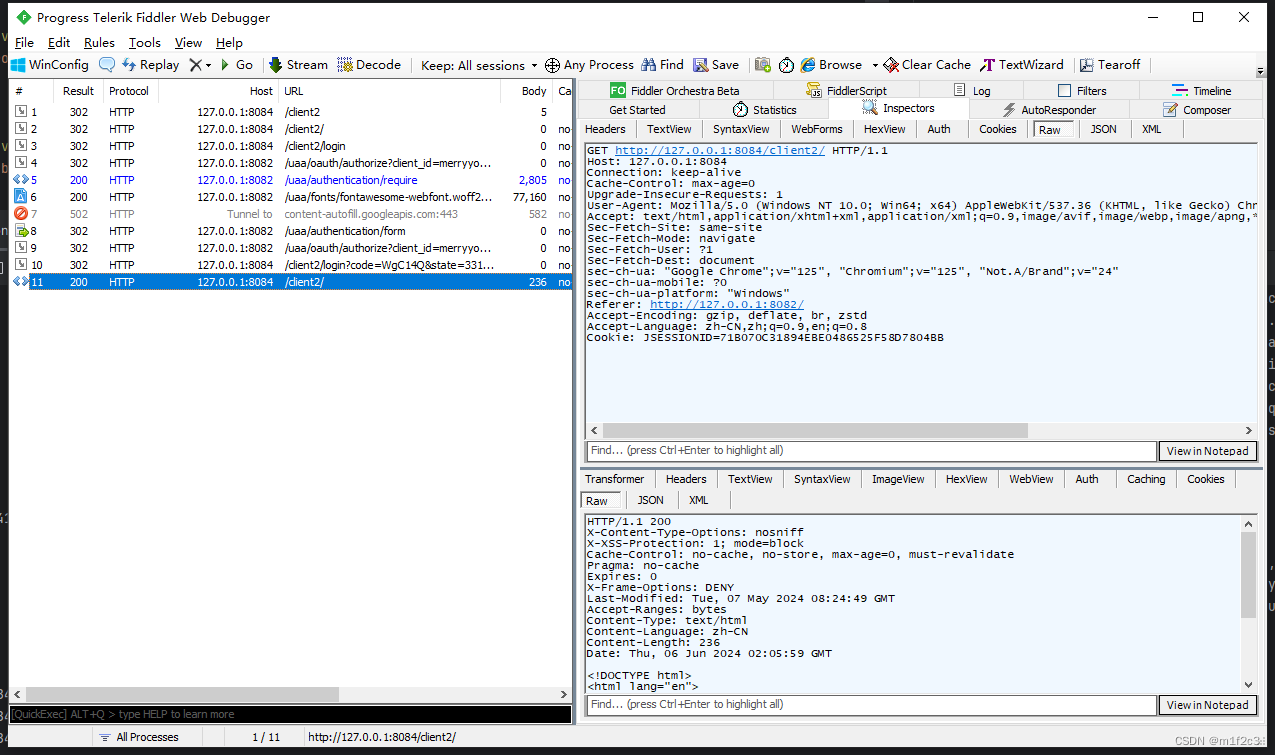Click the comment speech bubble icon
The image size is (1275, 755).
coord(106,65)
